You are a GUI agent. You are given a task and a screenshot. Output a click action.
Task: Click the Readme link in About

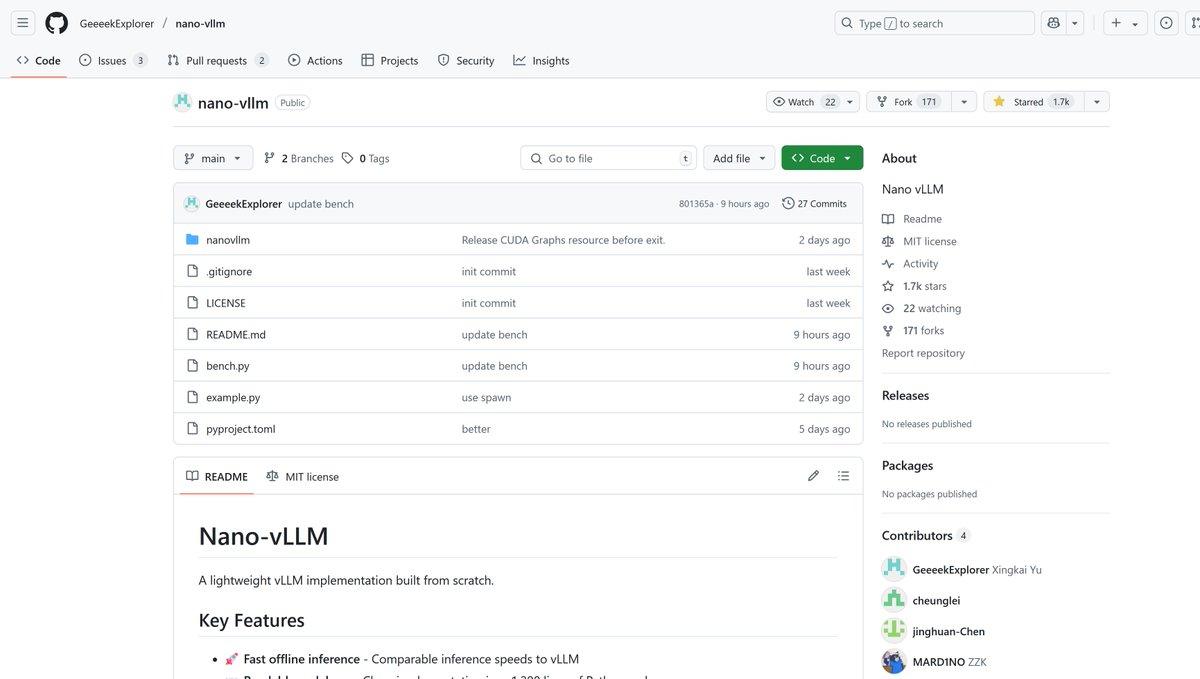(912, 219)
